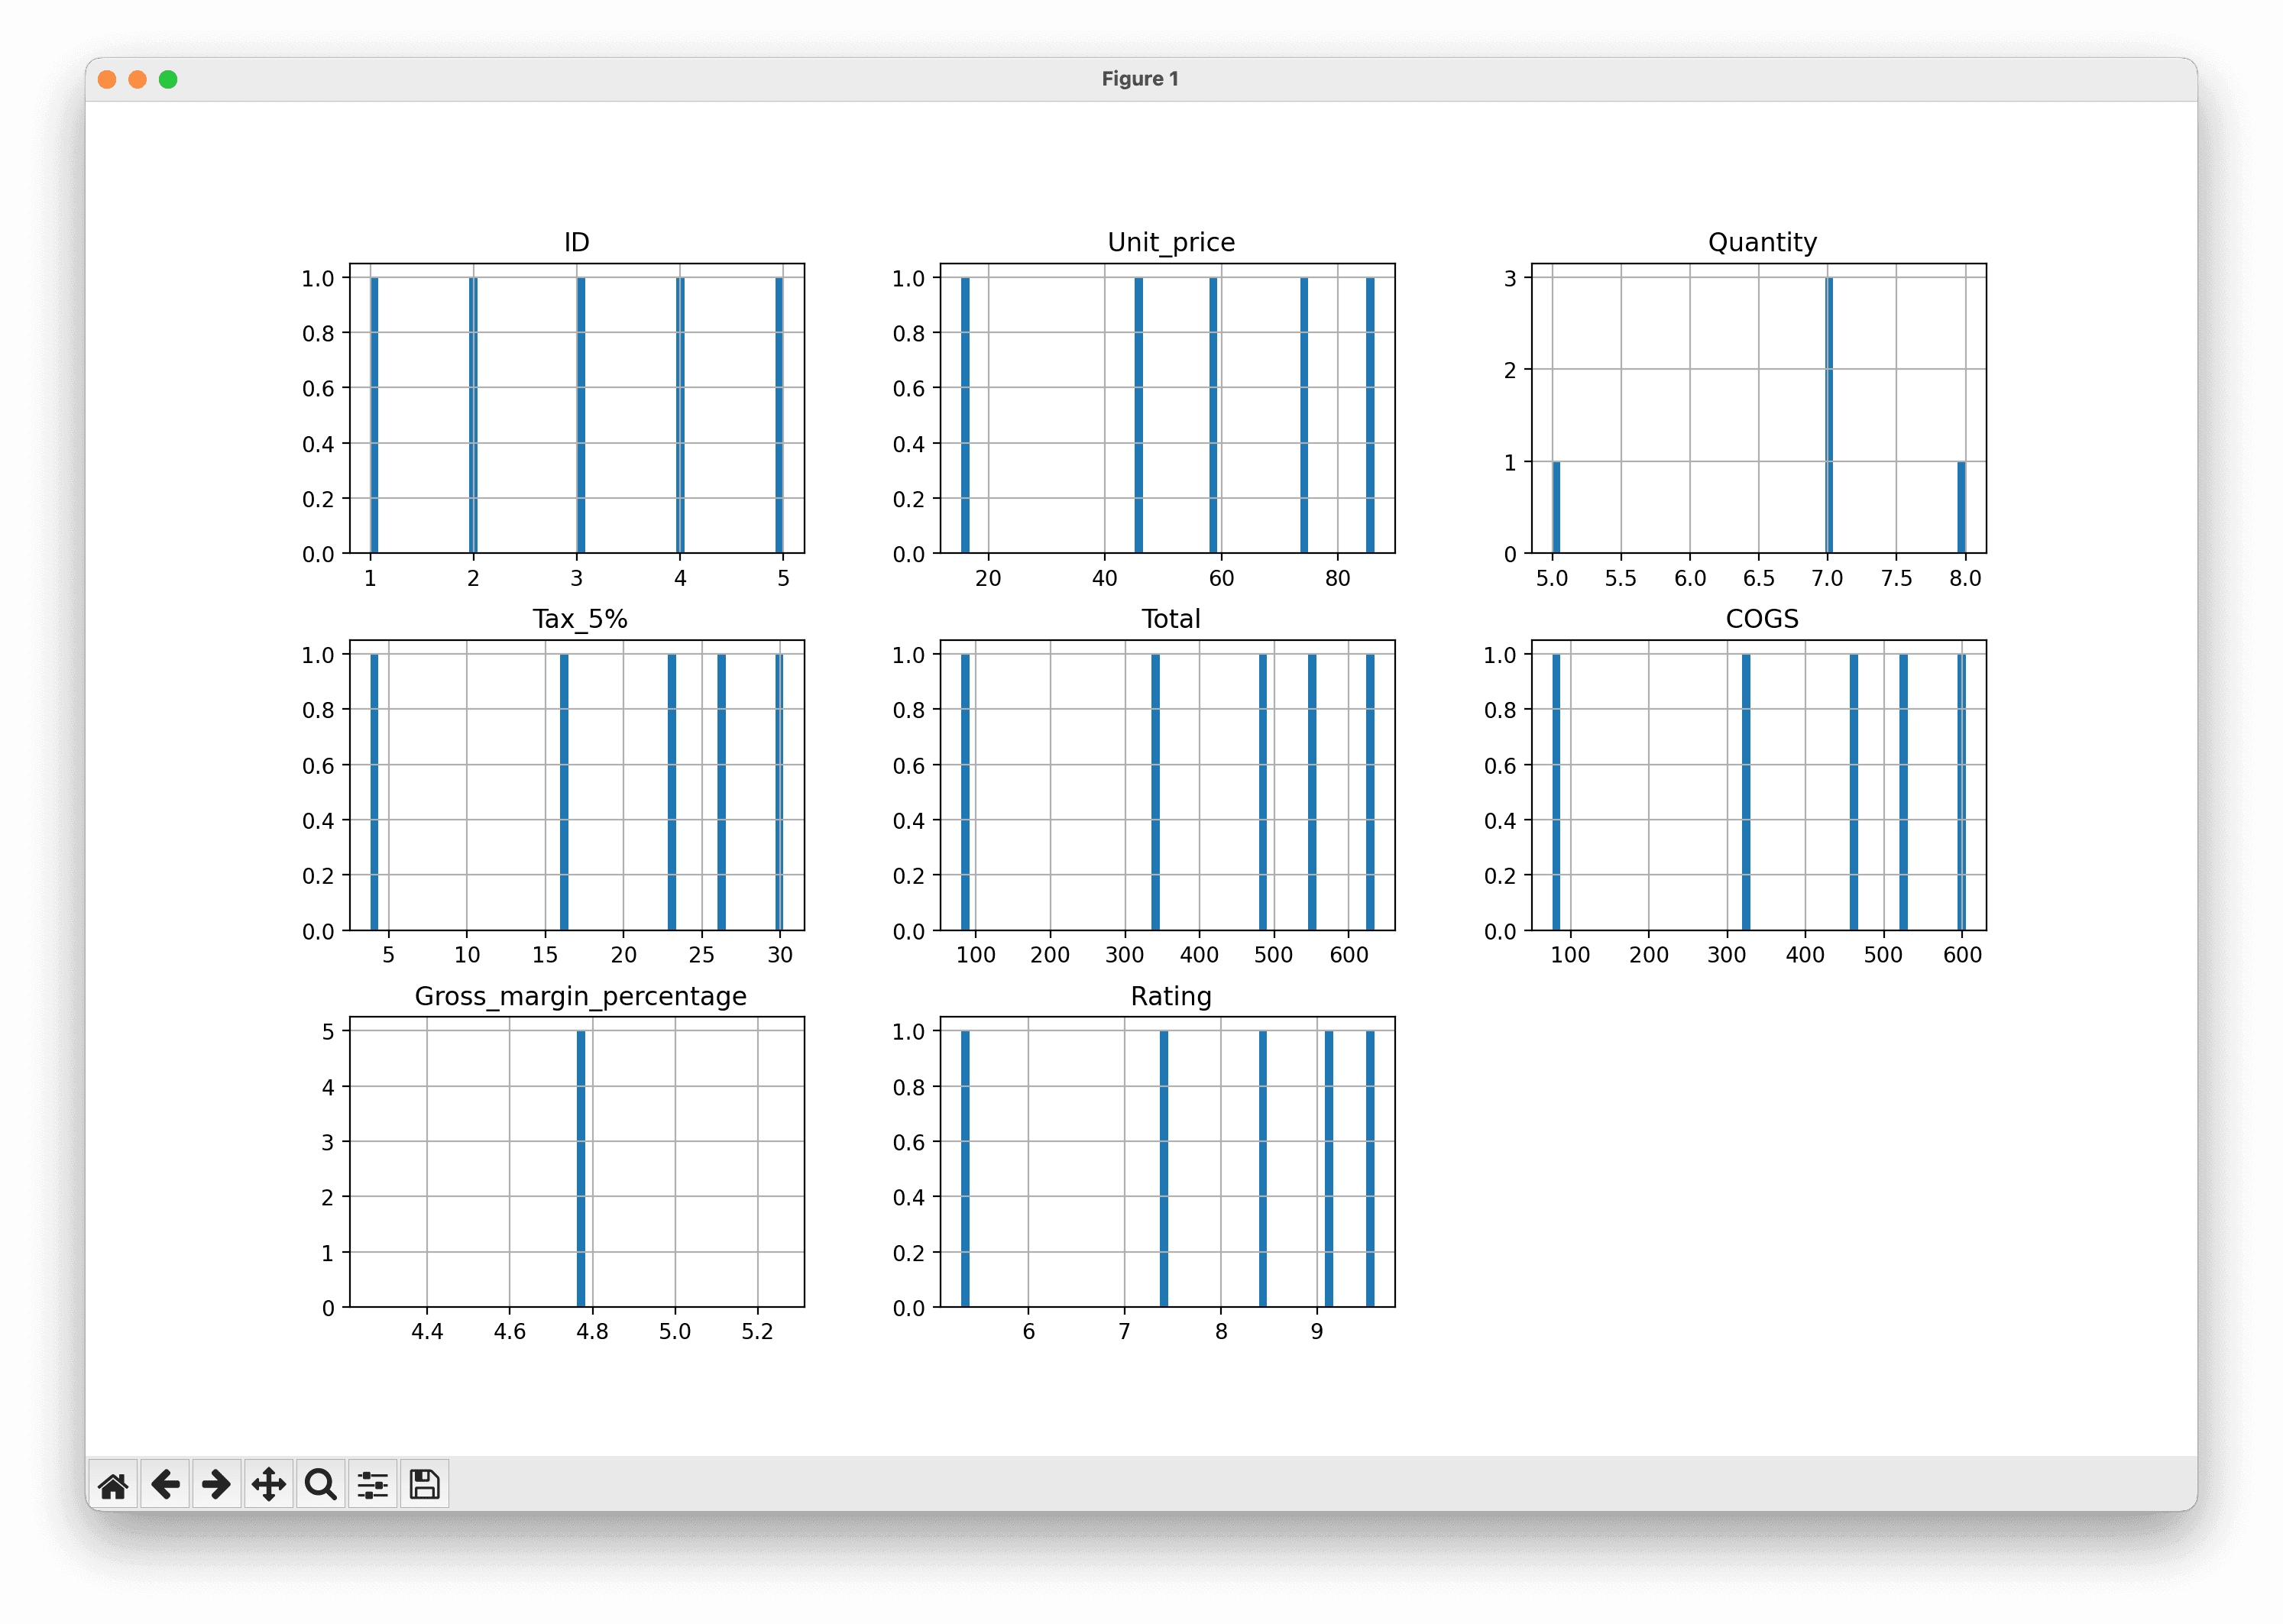Click the 'Gross_margin_percentage' subplot title
The width and height of the screenshot is (2283, 1624).
pyautogui.click(x=580, y=997)
